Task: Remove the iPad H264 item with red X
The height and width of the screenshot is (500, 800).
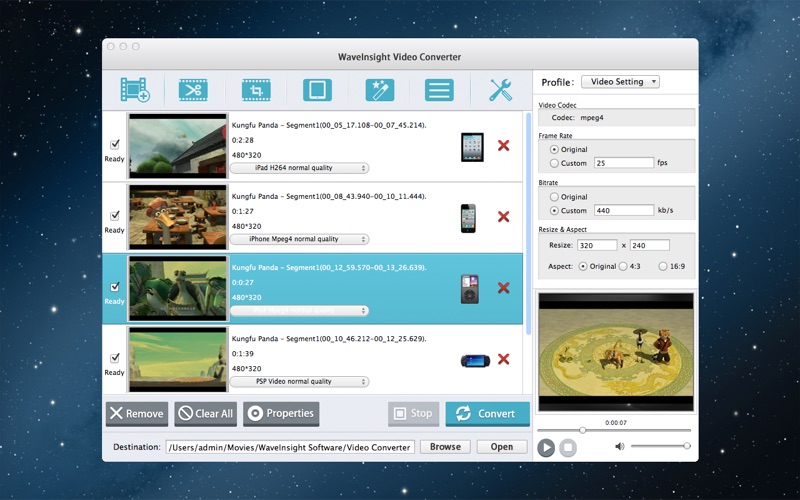Action: point(504,145)
